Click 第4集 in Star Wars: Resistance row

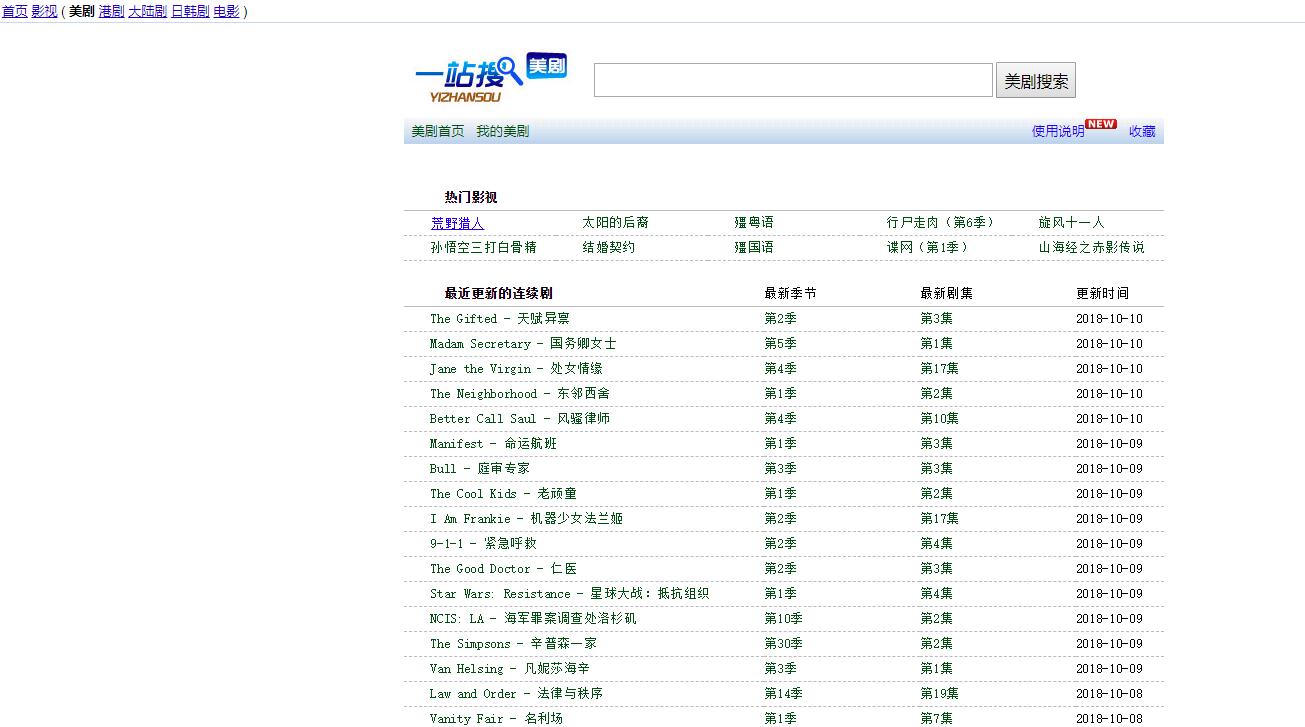[936, 594]
